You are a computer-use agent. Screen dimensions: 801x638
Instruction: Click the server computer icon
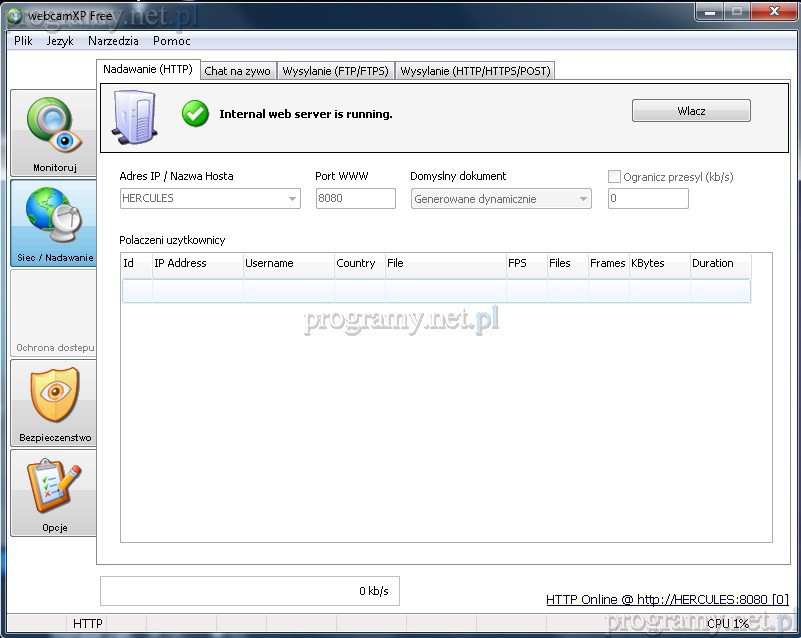[x=135, y=116]
